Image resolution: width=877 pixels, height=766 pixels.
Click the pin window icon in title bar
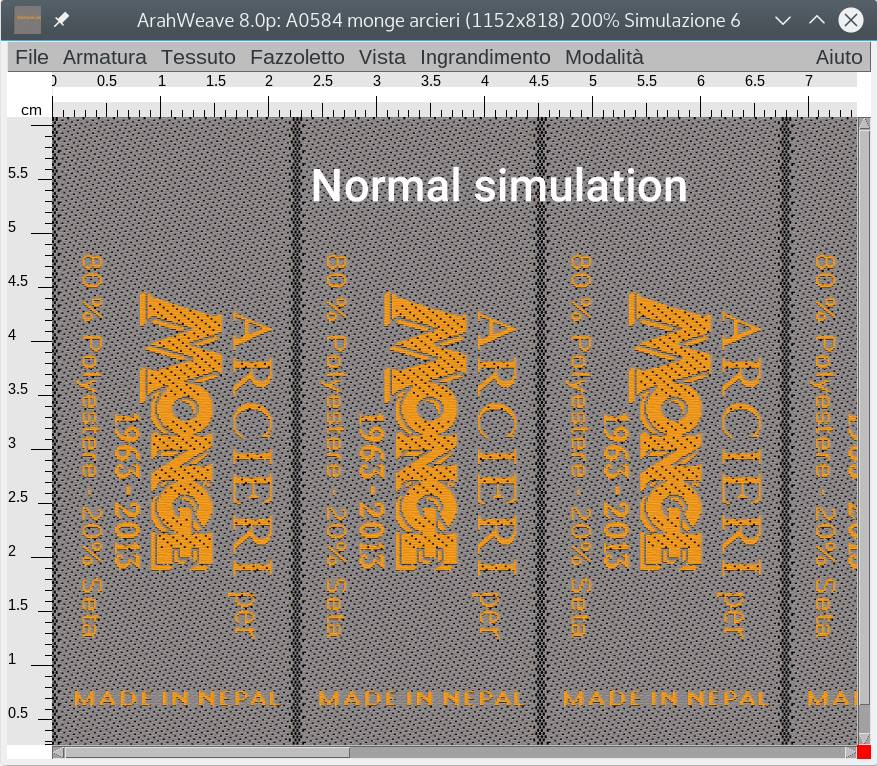tap(60, 20)
